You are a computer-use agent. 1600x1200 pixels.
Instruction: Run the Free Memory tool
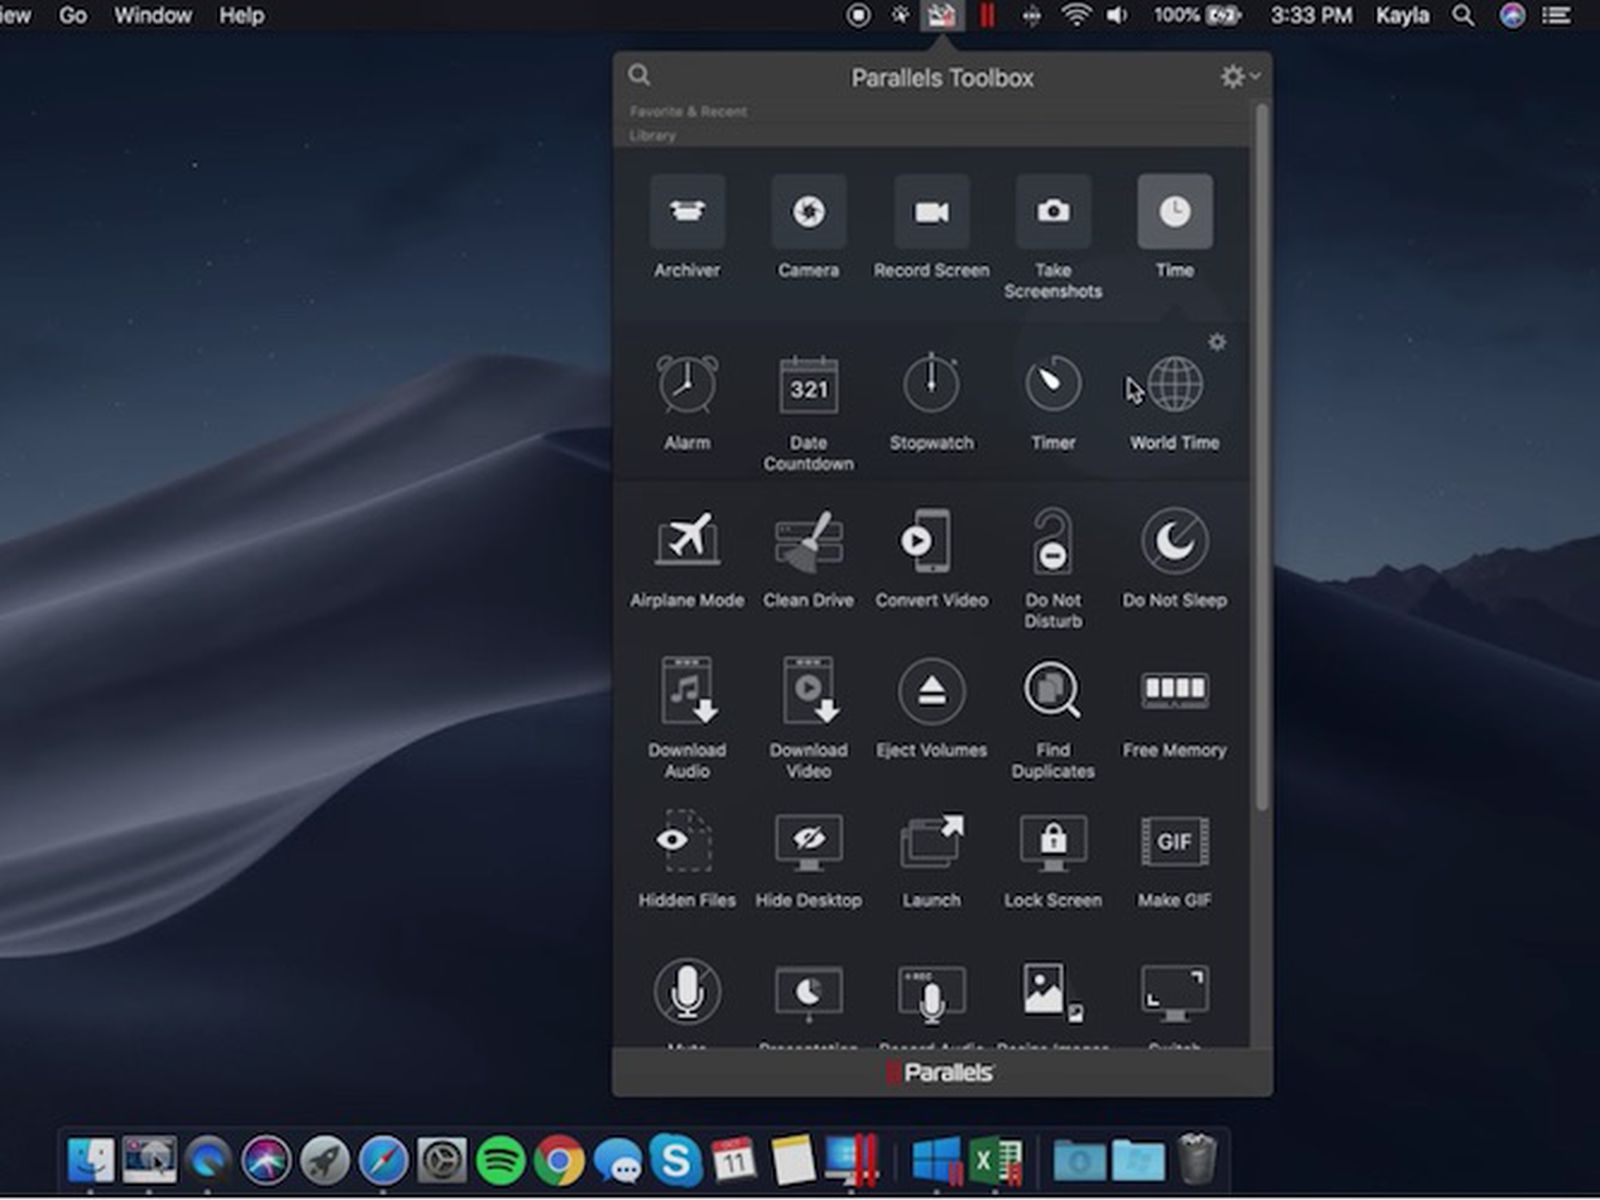(1175, 690)
